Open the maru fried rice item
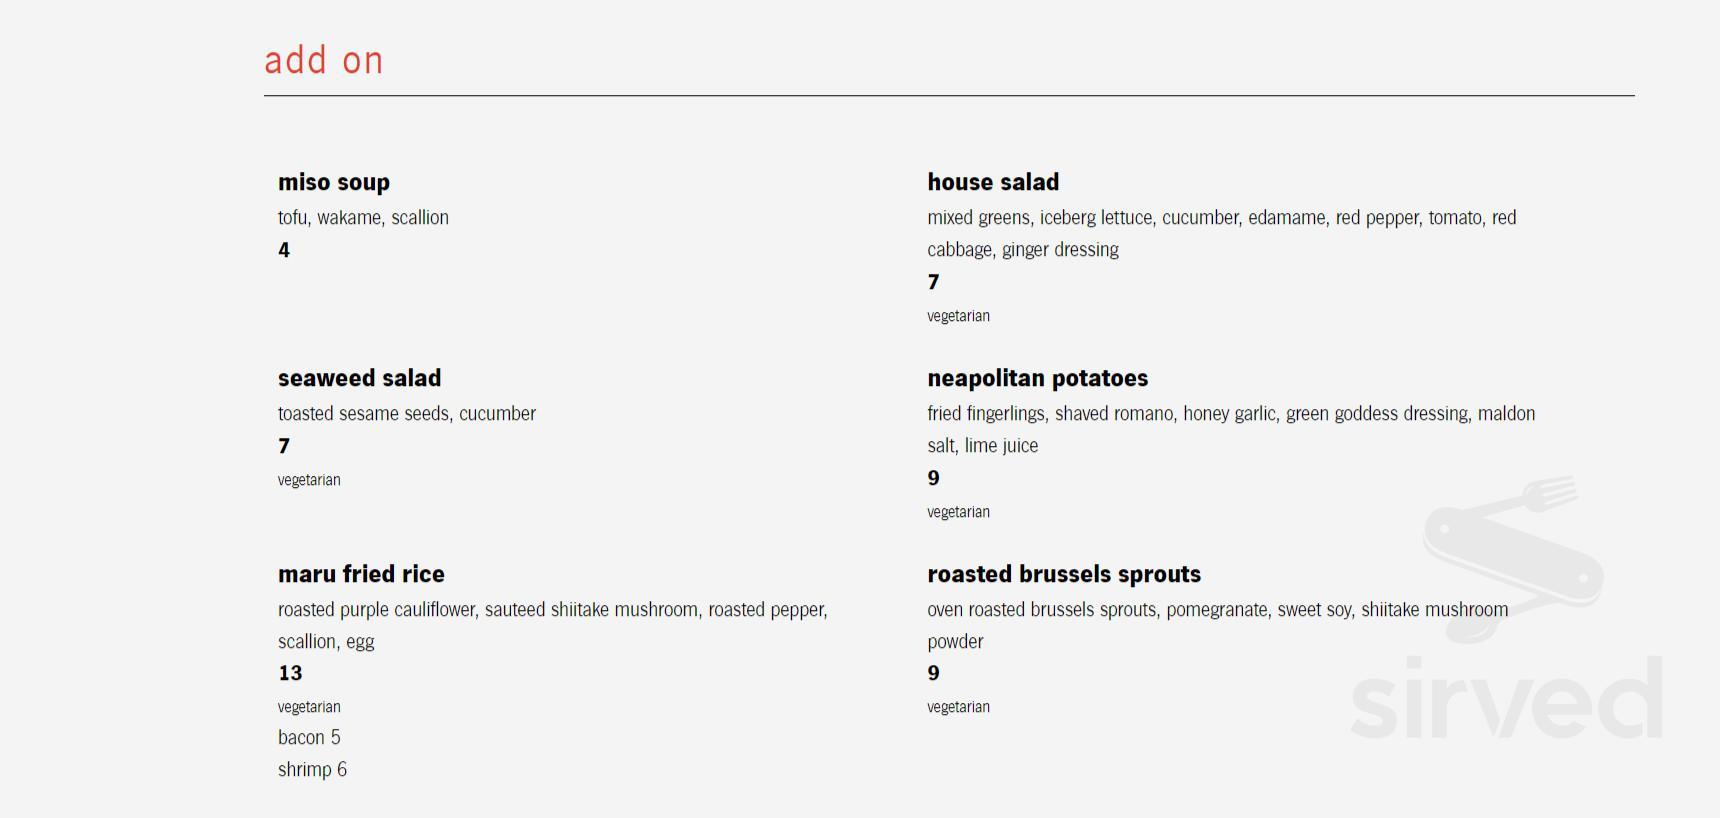 point(361,574)
